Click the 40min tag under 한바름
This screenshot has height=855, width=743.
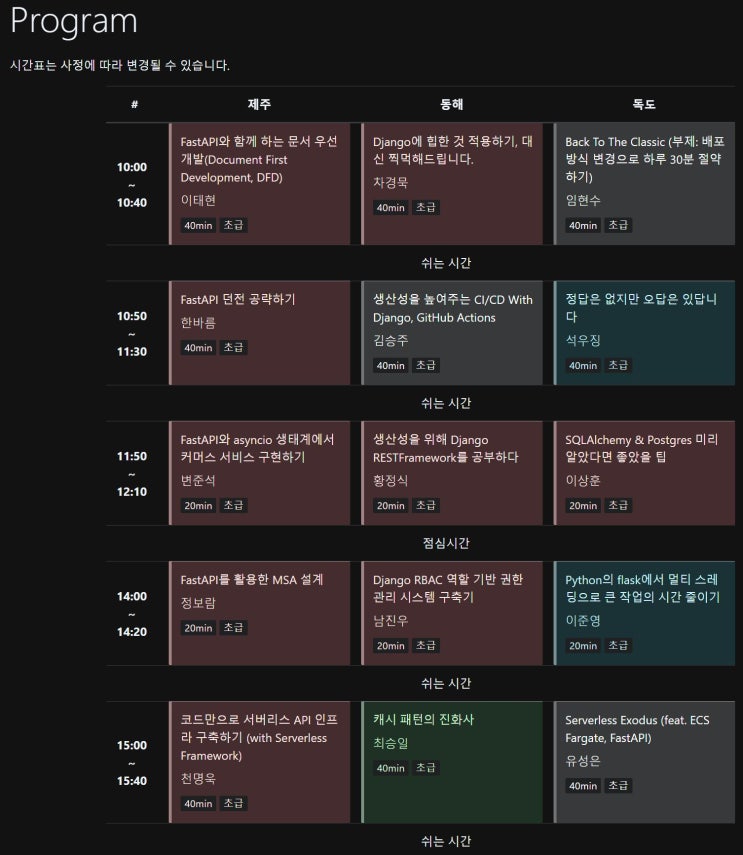197,348
